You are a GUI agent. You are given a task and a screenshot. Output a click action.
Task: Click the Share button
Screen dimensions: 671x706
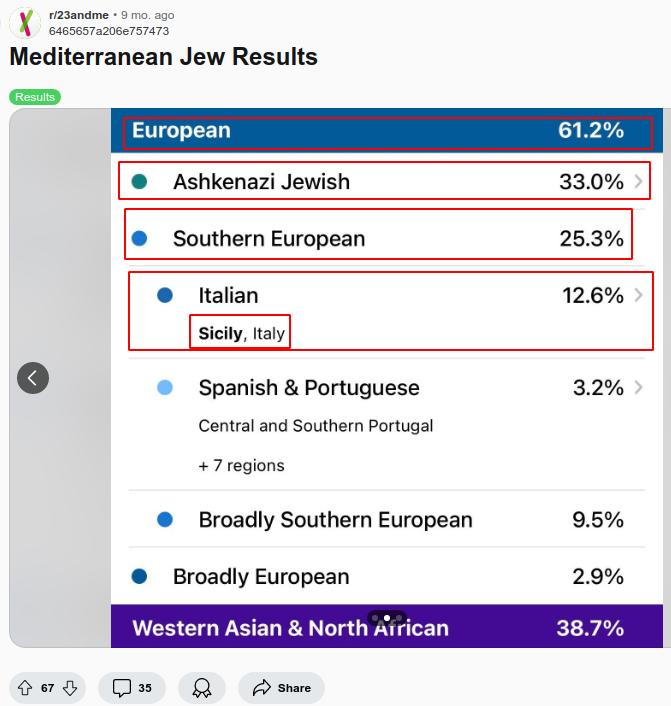(282, 688)
